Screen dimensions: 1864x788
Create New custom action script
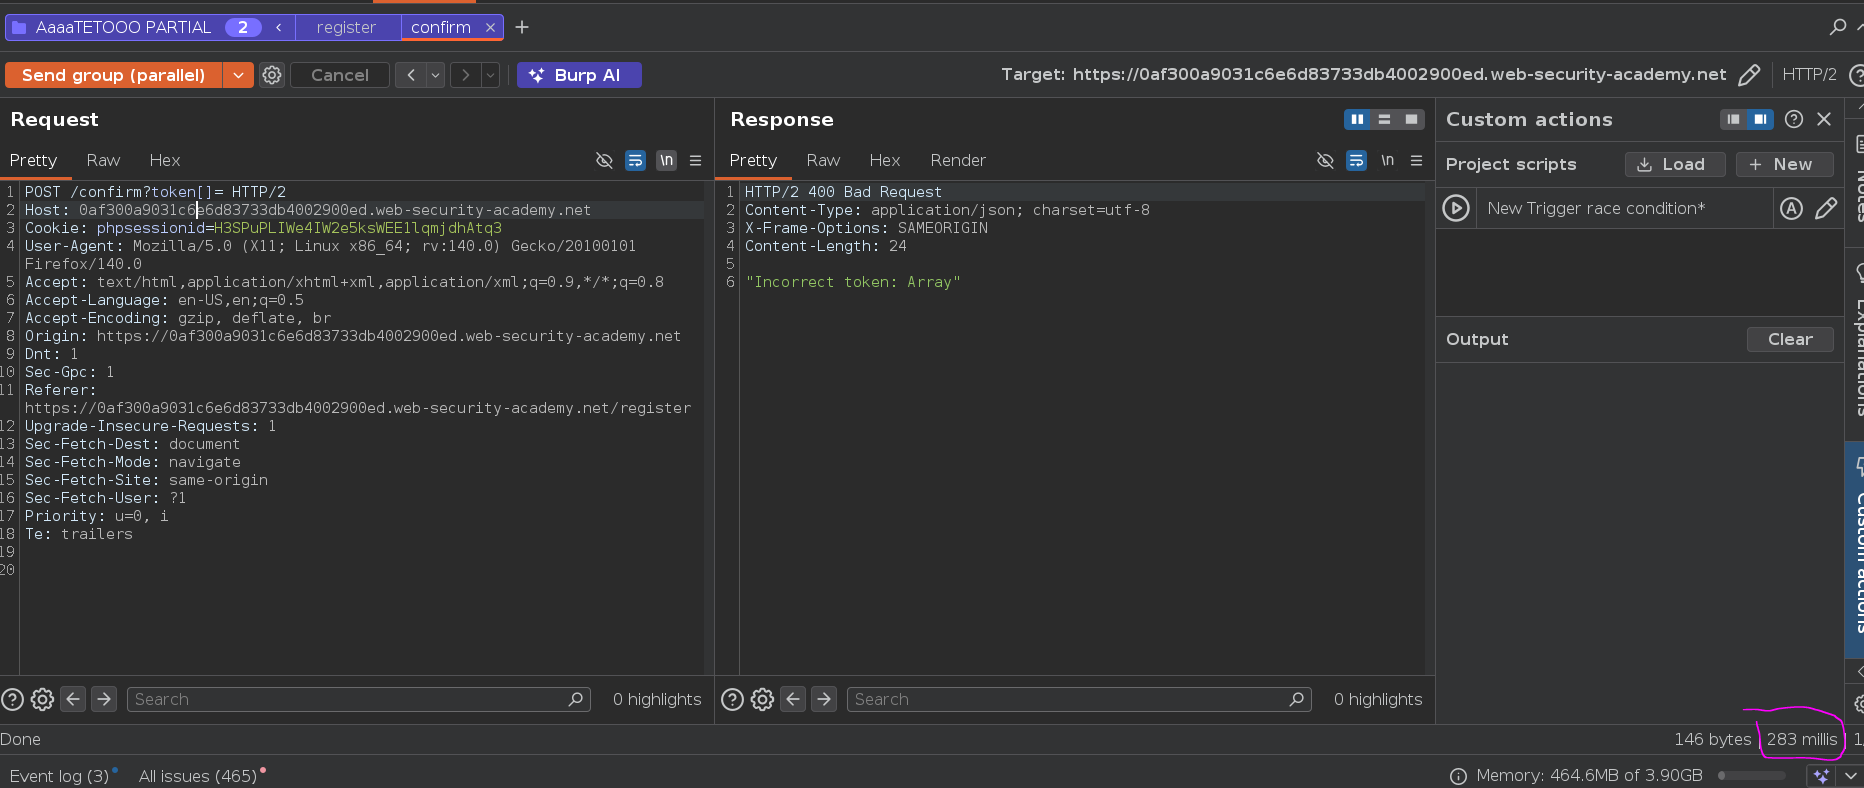pyautogui.click(x=1784, y=164)
